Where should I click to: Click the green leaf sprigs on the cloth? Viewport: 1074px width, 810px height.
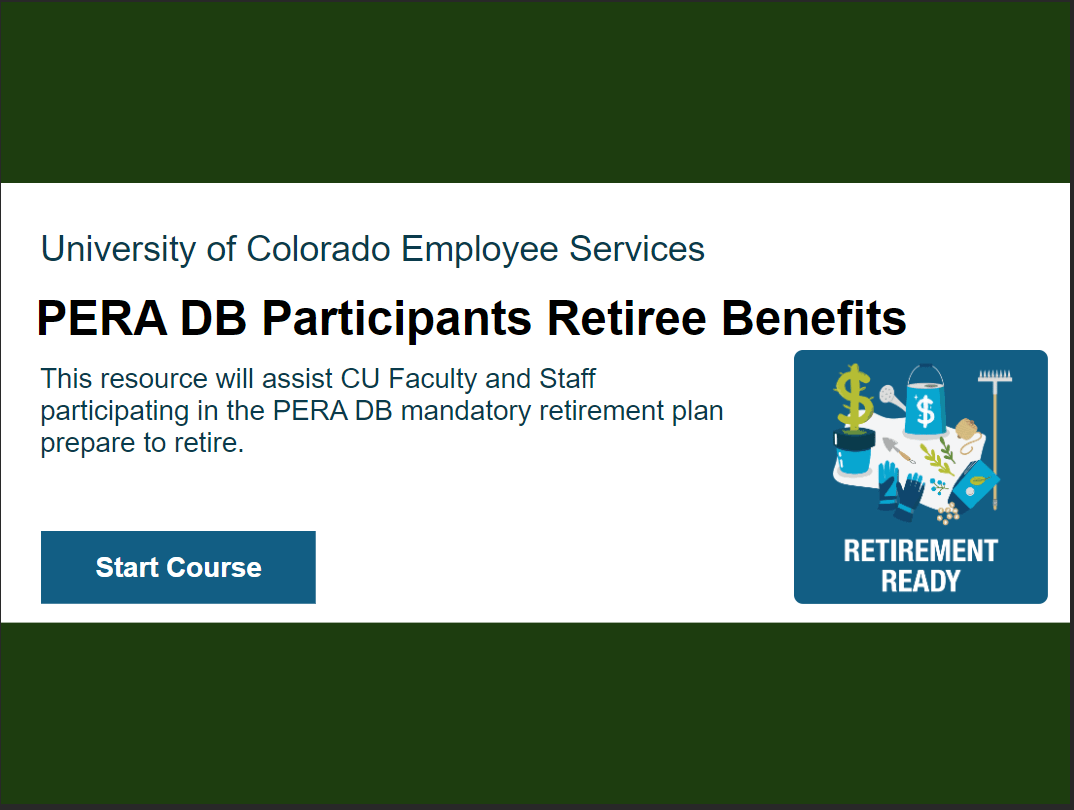[x=938, y=455]
